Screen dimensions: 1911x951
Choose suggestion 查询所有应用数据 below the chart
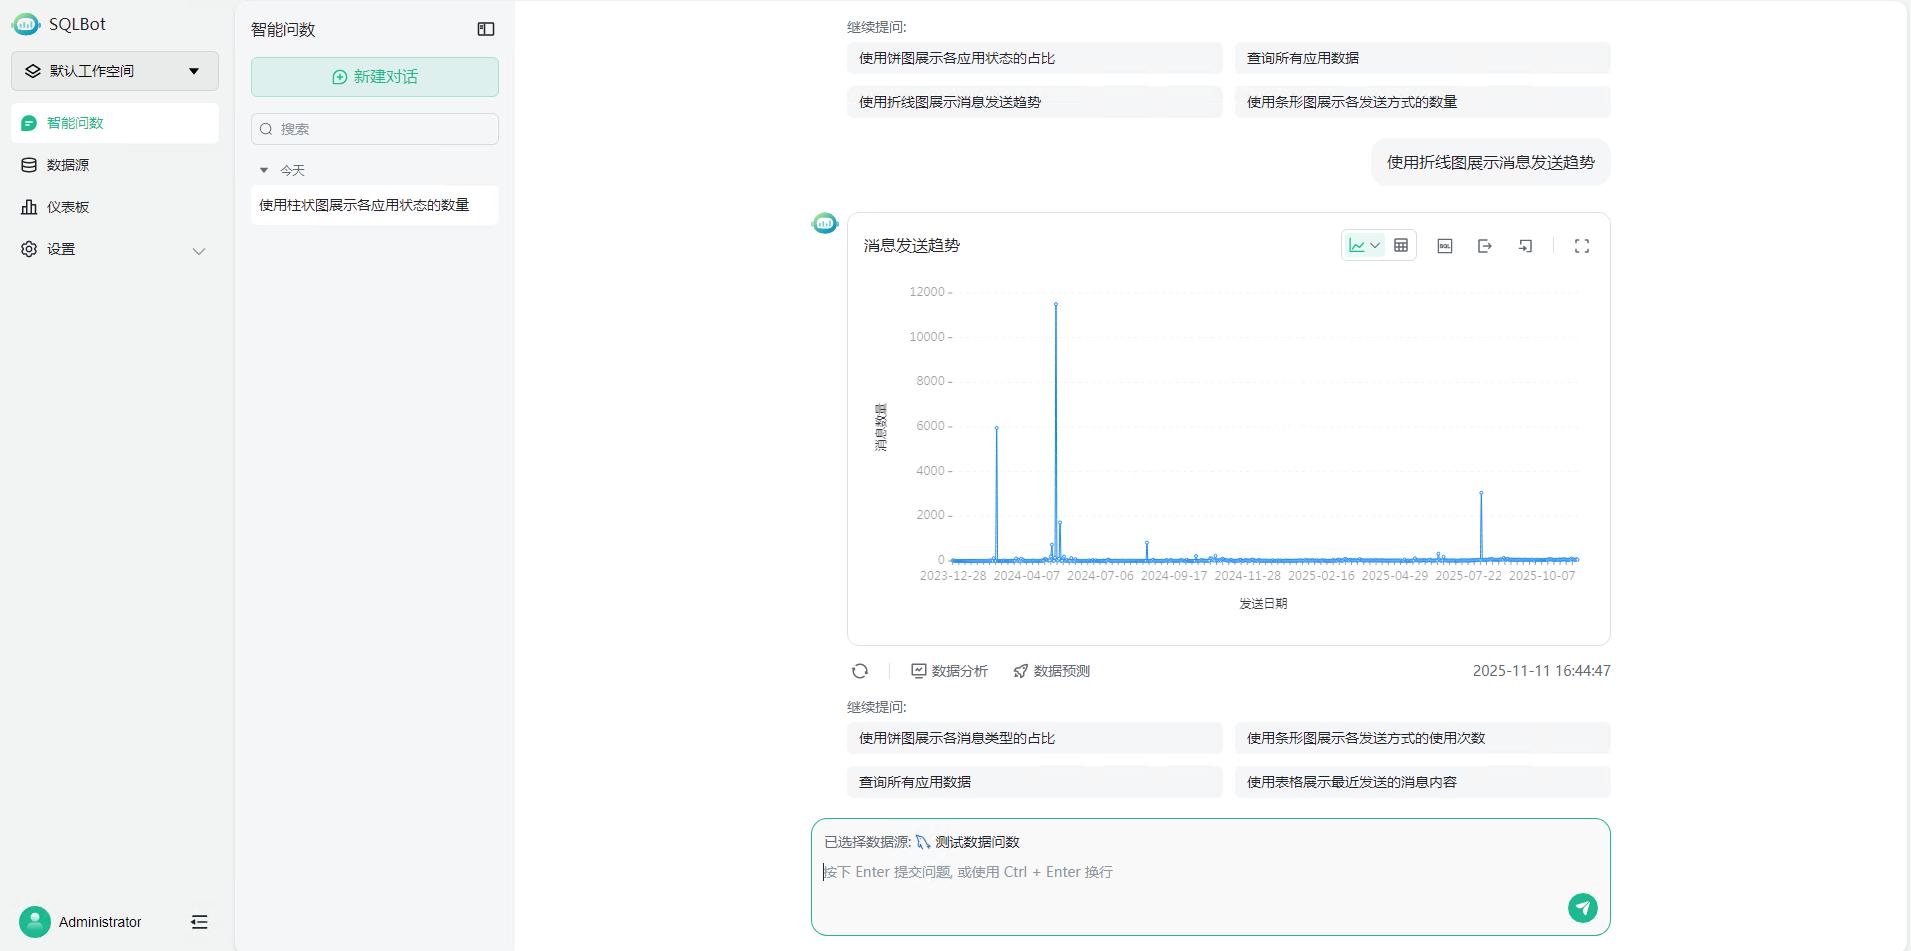coord(1035,782)
